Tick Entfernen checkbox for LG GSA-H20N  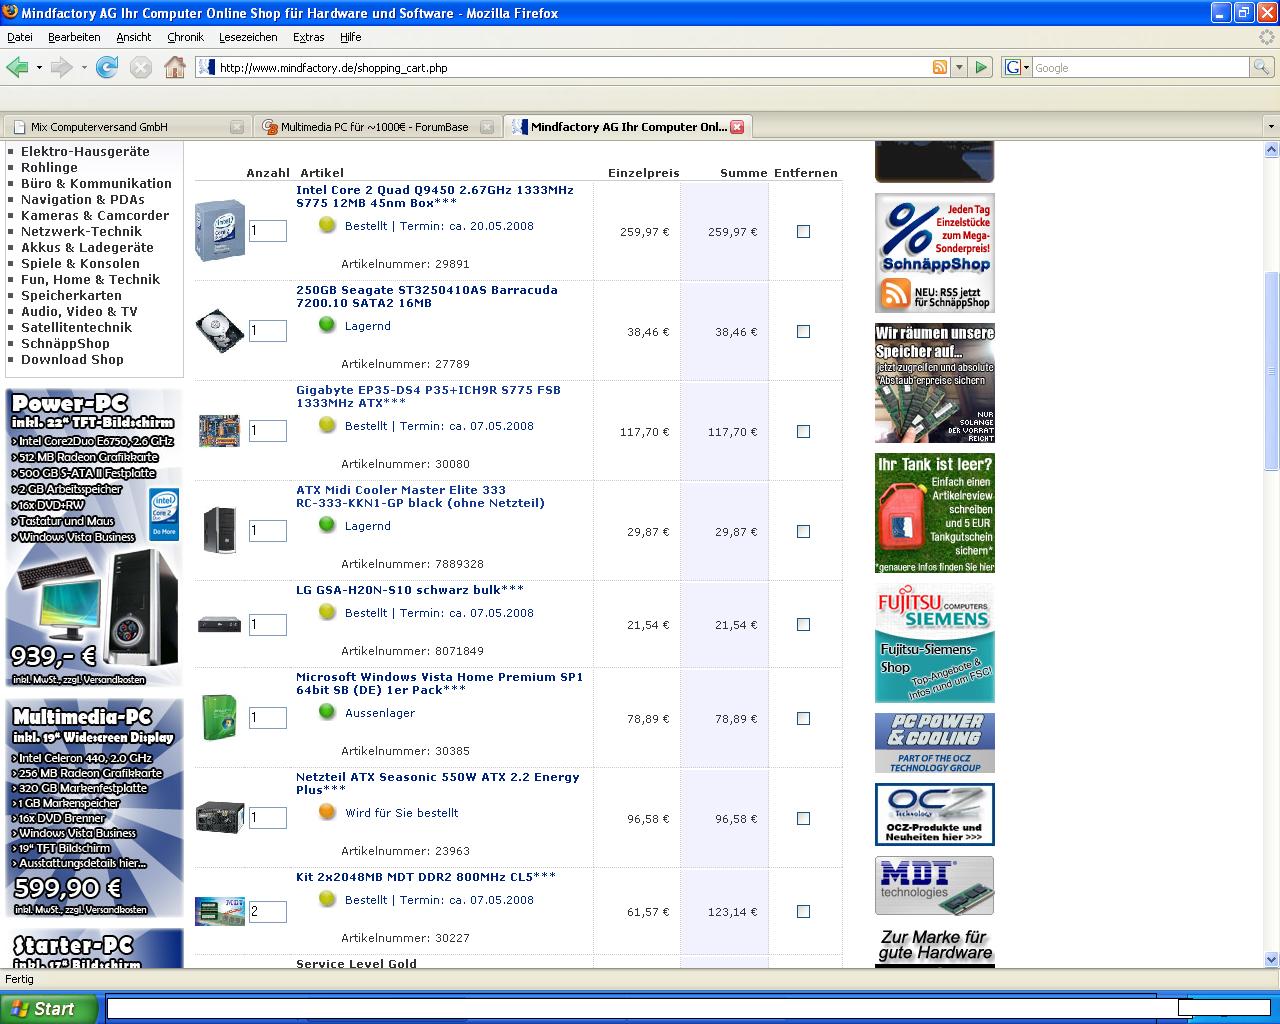tap(803, 624)
